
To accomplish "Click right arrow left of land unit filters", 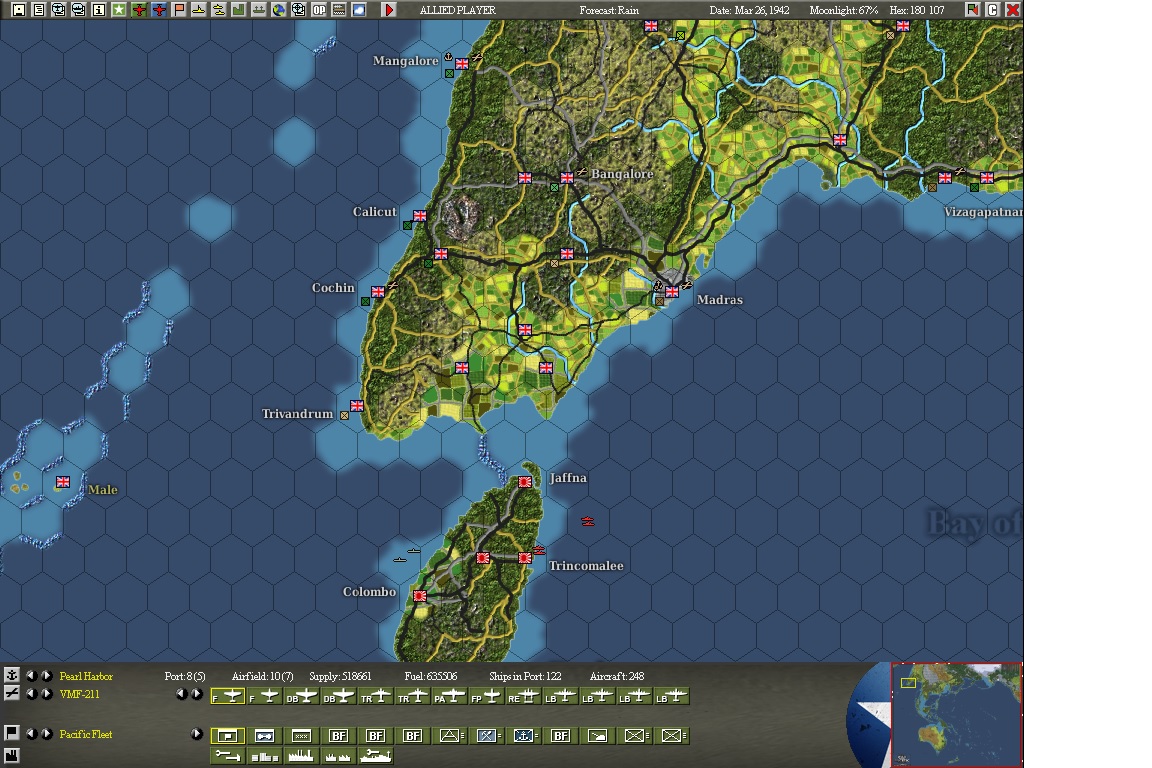I will tap(196, 733).
